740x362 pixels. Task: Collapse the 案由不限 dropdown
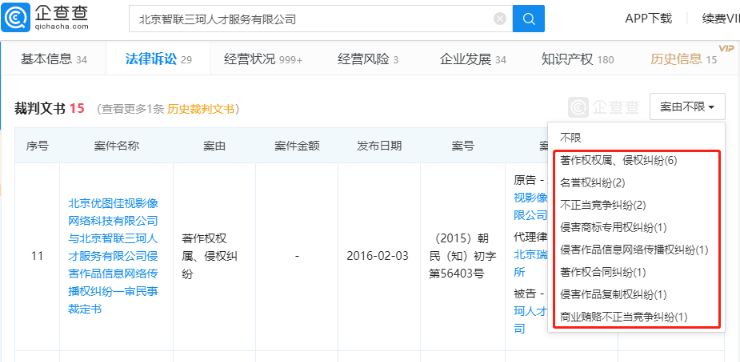pyautogui.click(x=687, y=107)
